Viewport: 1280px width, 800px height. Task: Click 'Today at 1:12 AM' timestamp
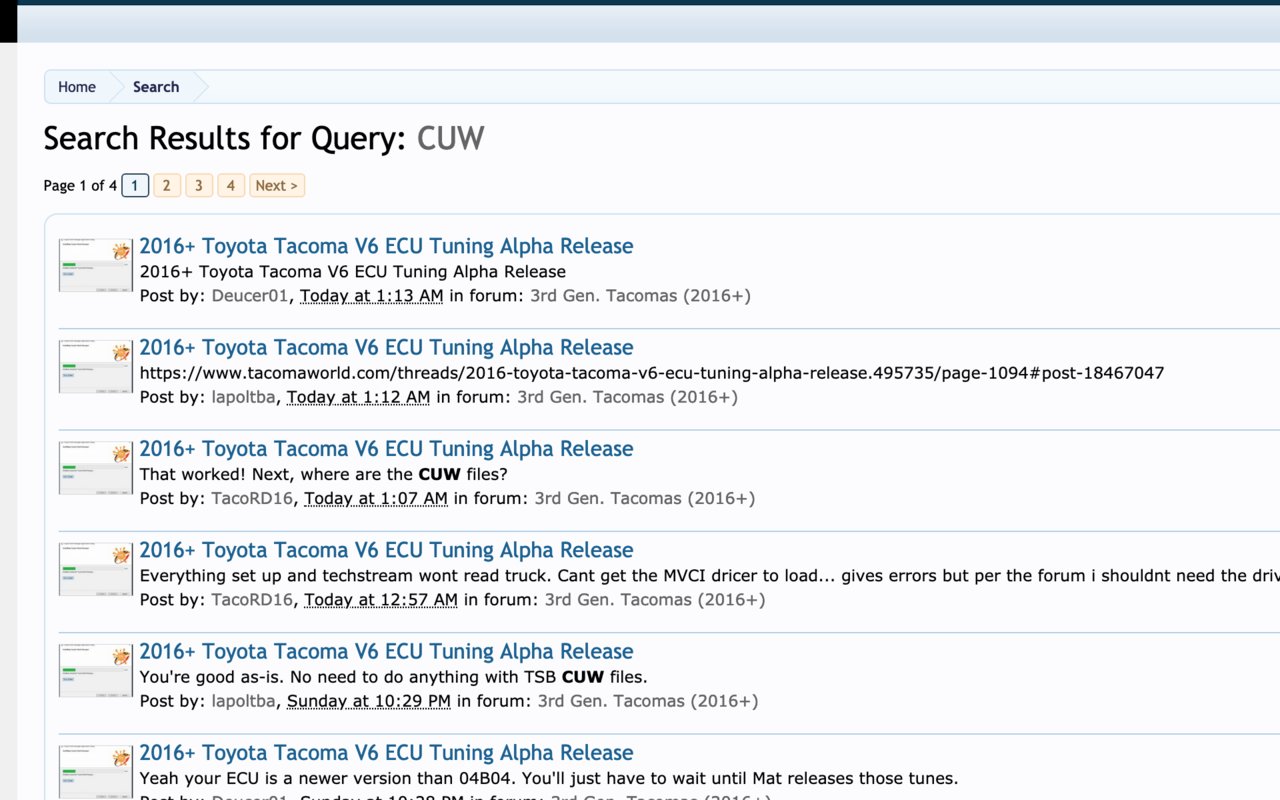[358, 397]
